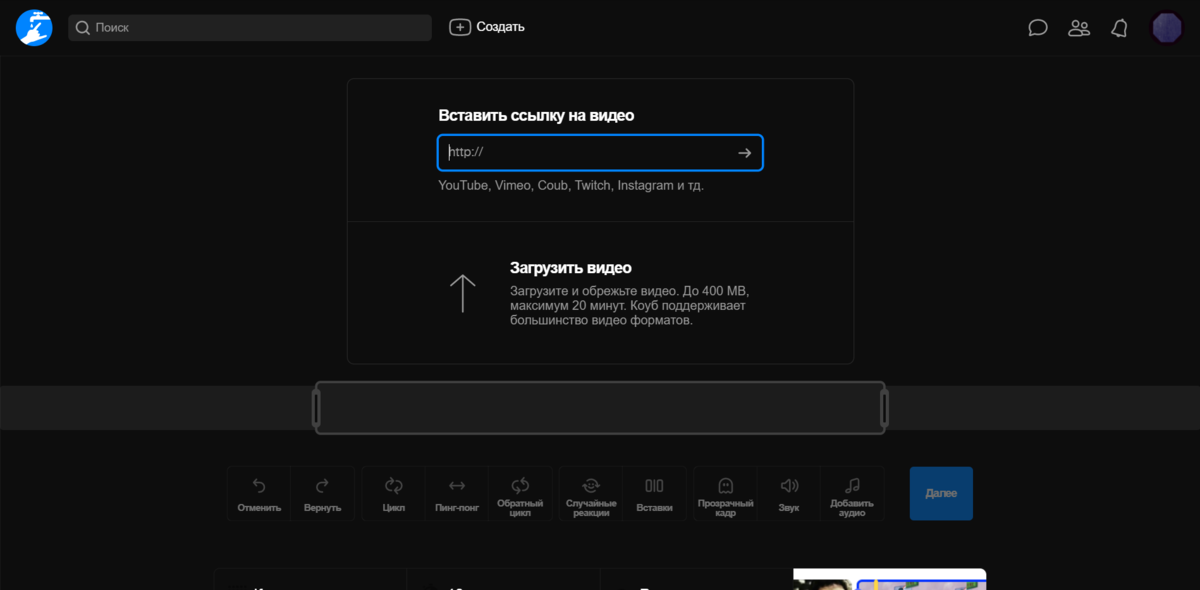This screenshot has height=590, width=1200.
Task: Click the Вернуть redo tool
Action: 322,494
